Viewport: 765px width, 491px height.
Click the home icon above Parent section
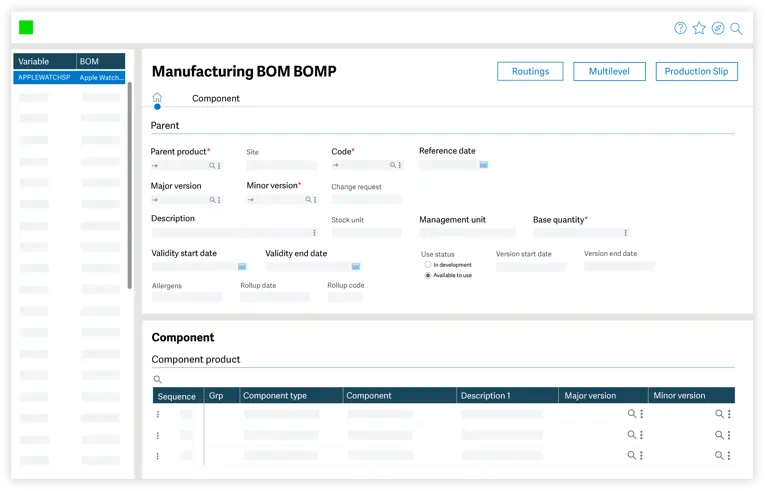click(157, 98)
